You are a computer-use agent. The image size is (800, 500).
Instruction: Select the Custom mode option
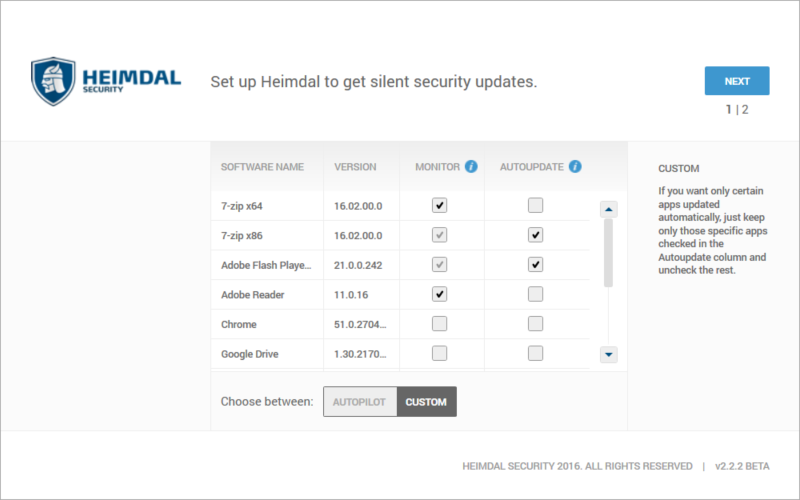427,402
